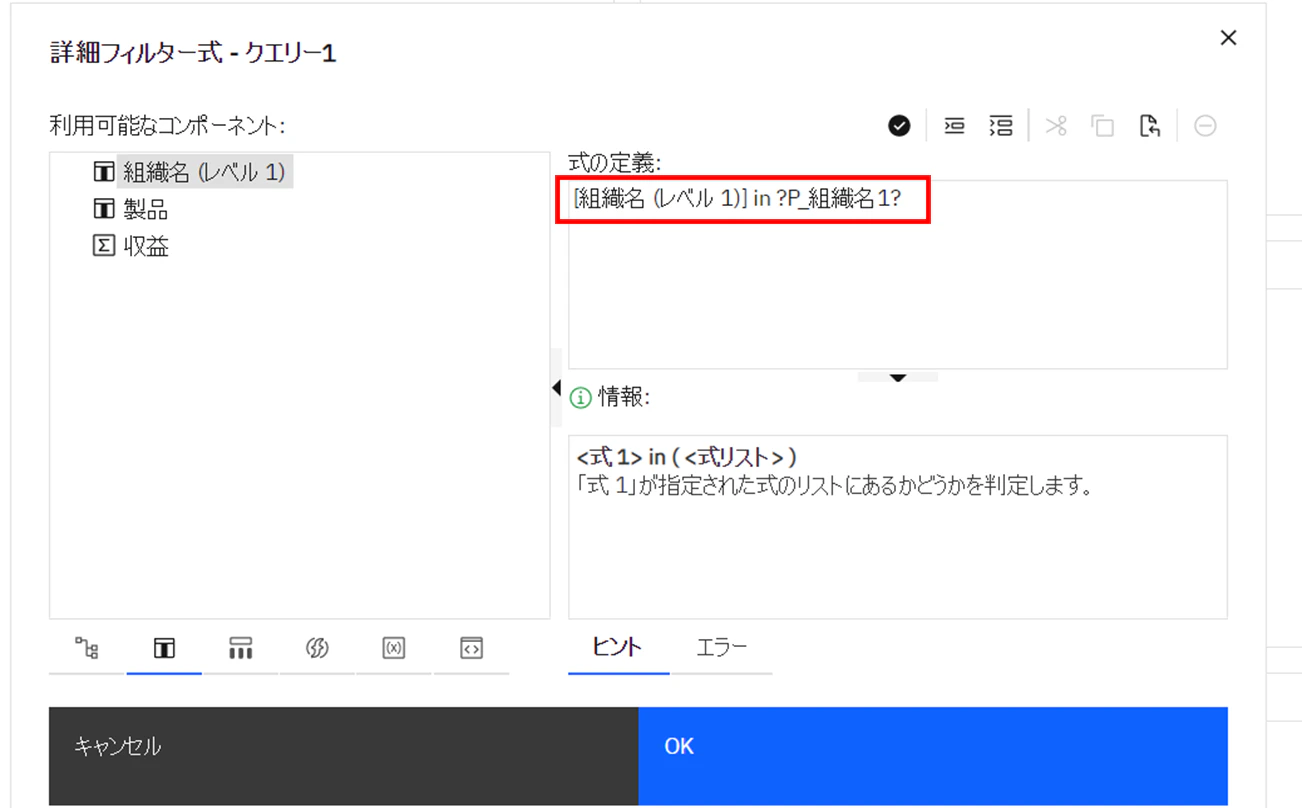
Task: Open the macros code-bracket tab
Action: (471, 649)
